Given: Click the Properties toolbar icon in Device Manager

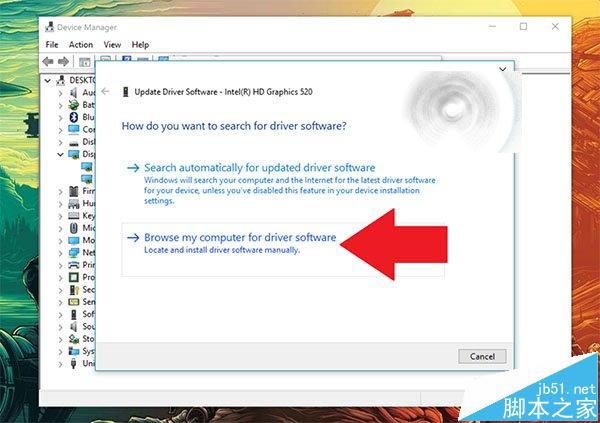Looking at the screenshot, I should pos(85,62).
